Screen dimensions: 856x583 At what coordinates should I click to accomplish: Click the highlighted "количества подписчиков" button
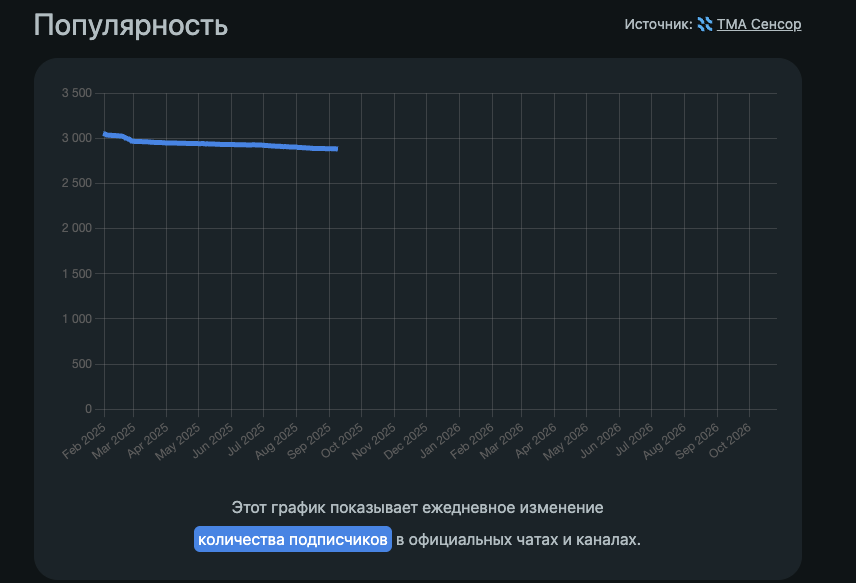(x=293, y=539)
